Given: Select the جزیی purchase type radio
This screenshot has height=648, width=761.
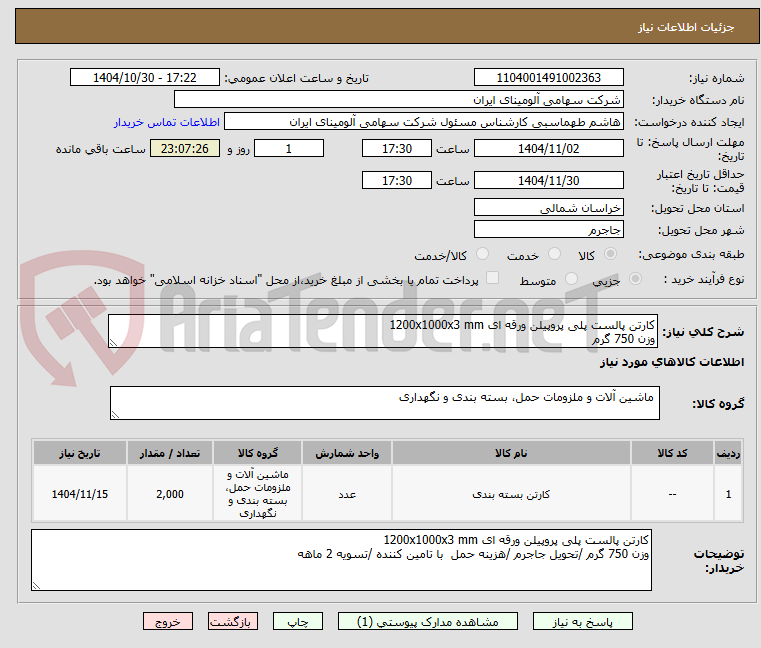Looking at the screenshot, I should click(x=635, y=279).
